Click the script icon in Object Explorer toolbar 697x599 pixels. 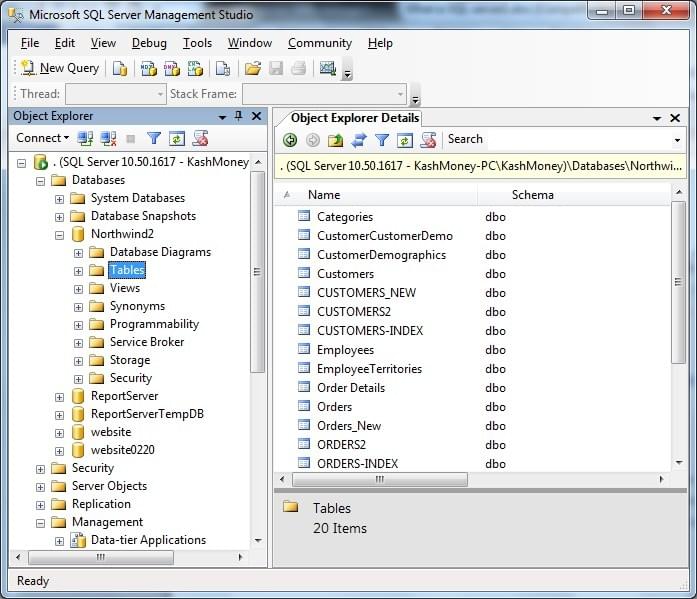click(200, 139)
